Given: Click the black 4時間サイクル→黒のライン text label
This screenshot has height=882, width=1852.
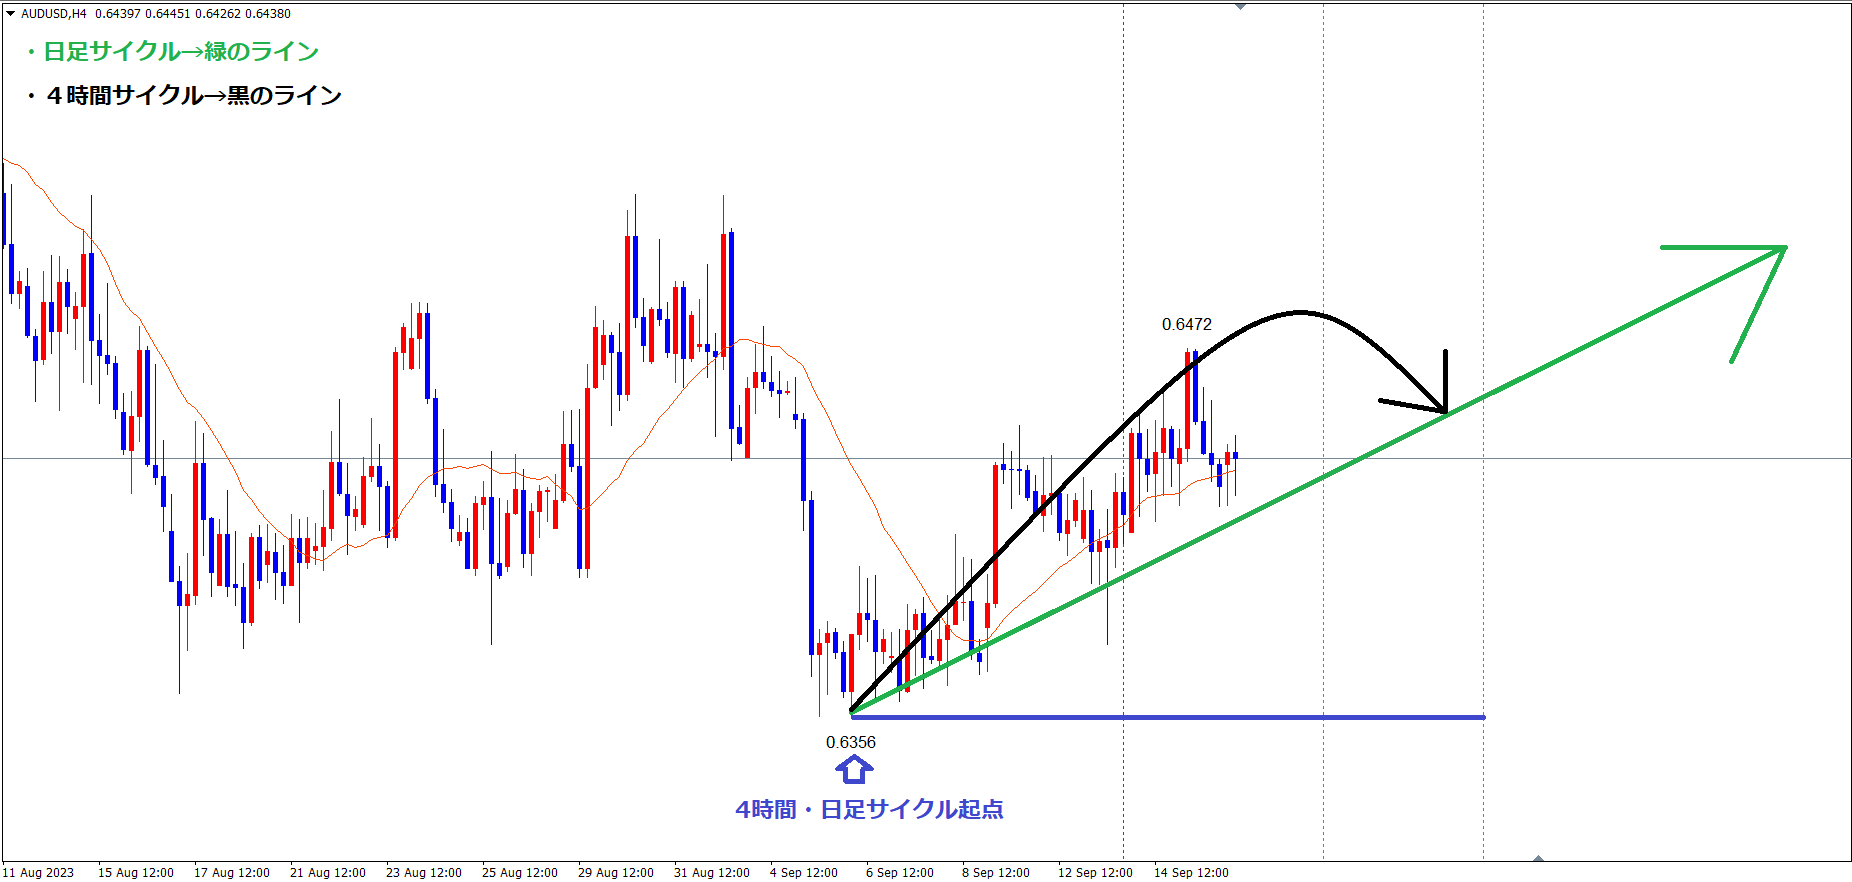Looking at the screenshot, I should [184, 96].
